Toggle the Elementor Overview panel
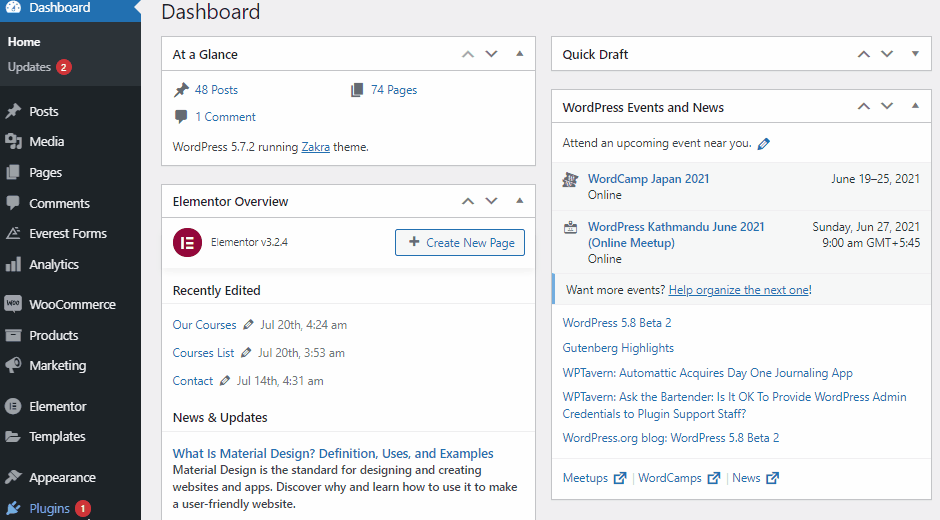The height and width of the screenshot is (520, 940). (519, 201)
